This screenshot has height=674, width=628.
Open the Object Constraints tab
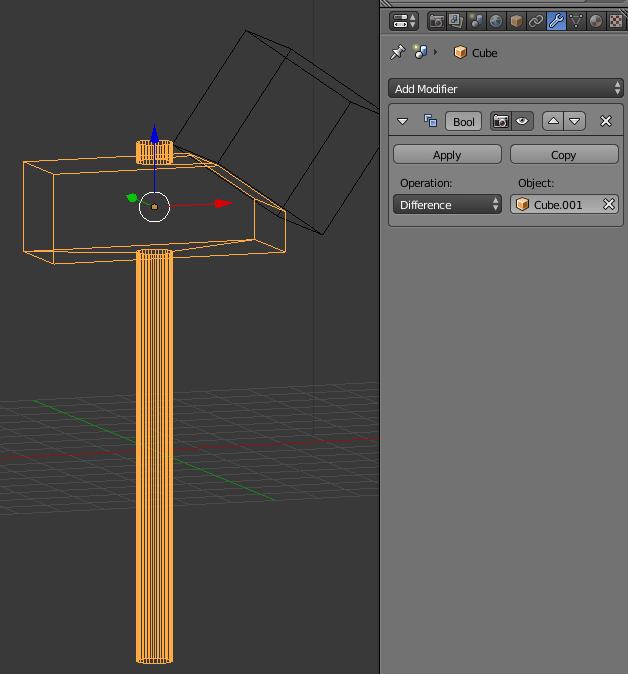pyautogui.click(x=536, y=21)
